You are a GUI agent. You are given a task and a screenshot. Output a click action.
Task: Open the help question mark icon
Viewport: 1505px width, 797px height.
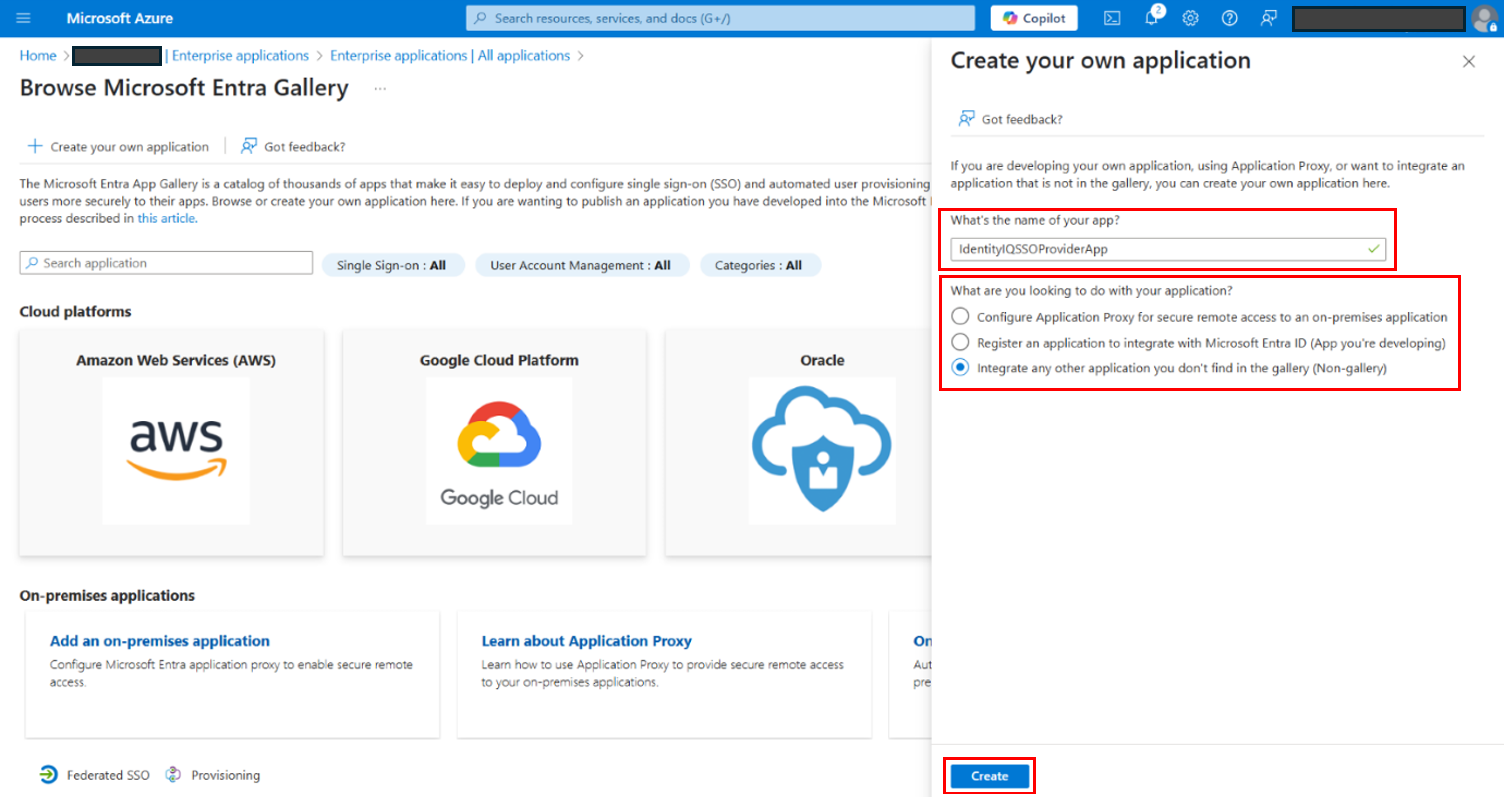[1229, 18]
